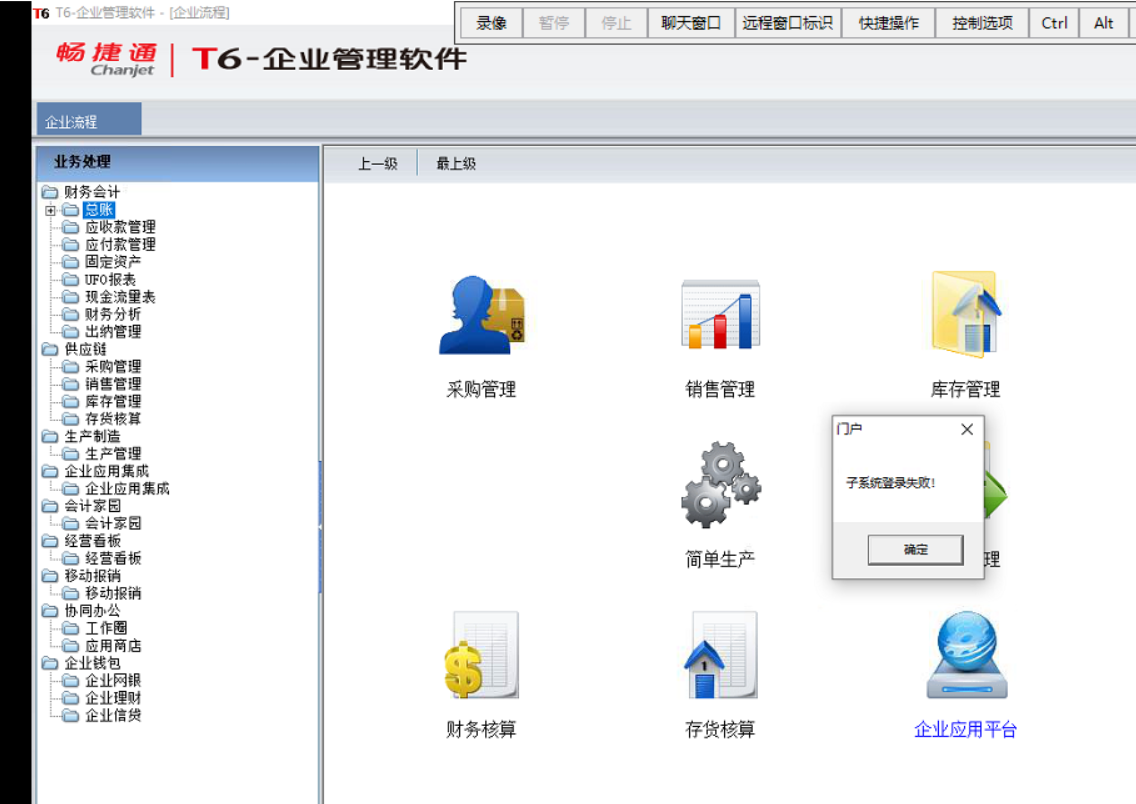
Task: Open the 快捷操作 menu
Action: pyautogui.click(x=888, y=23)
